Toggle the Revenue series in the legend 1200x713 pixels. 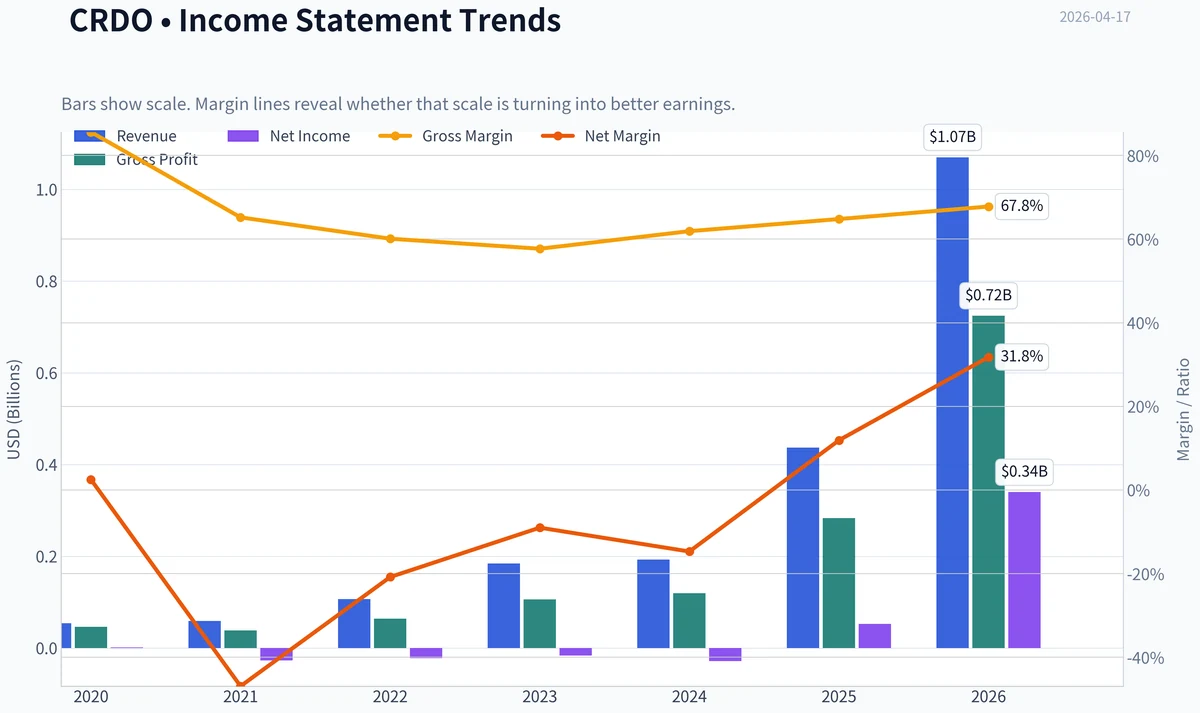[x=125, y=136]
